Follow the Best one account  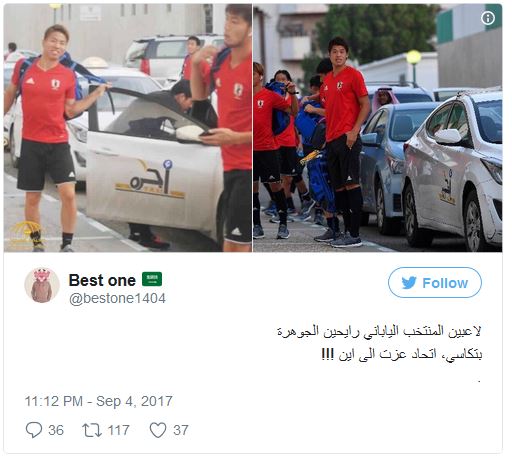tap(435, 283)
